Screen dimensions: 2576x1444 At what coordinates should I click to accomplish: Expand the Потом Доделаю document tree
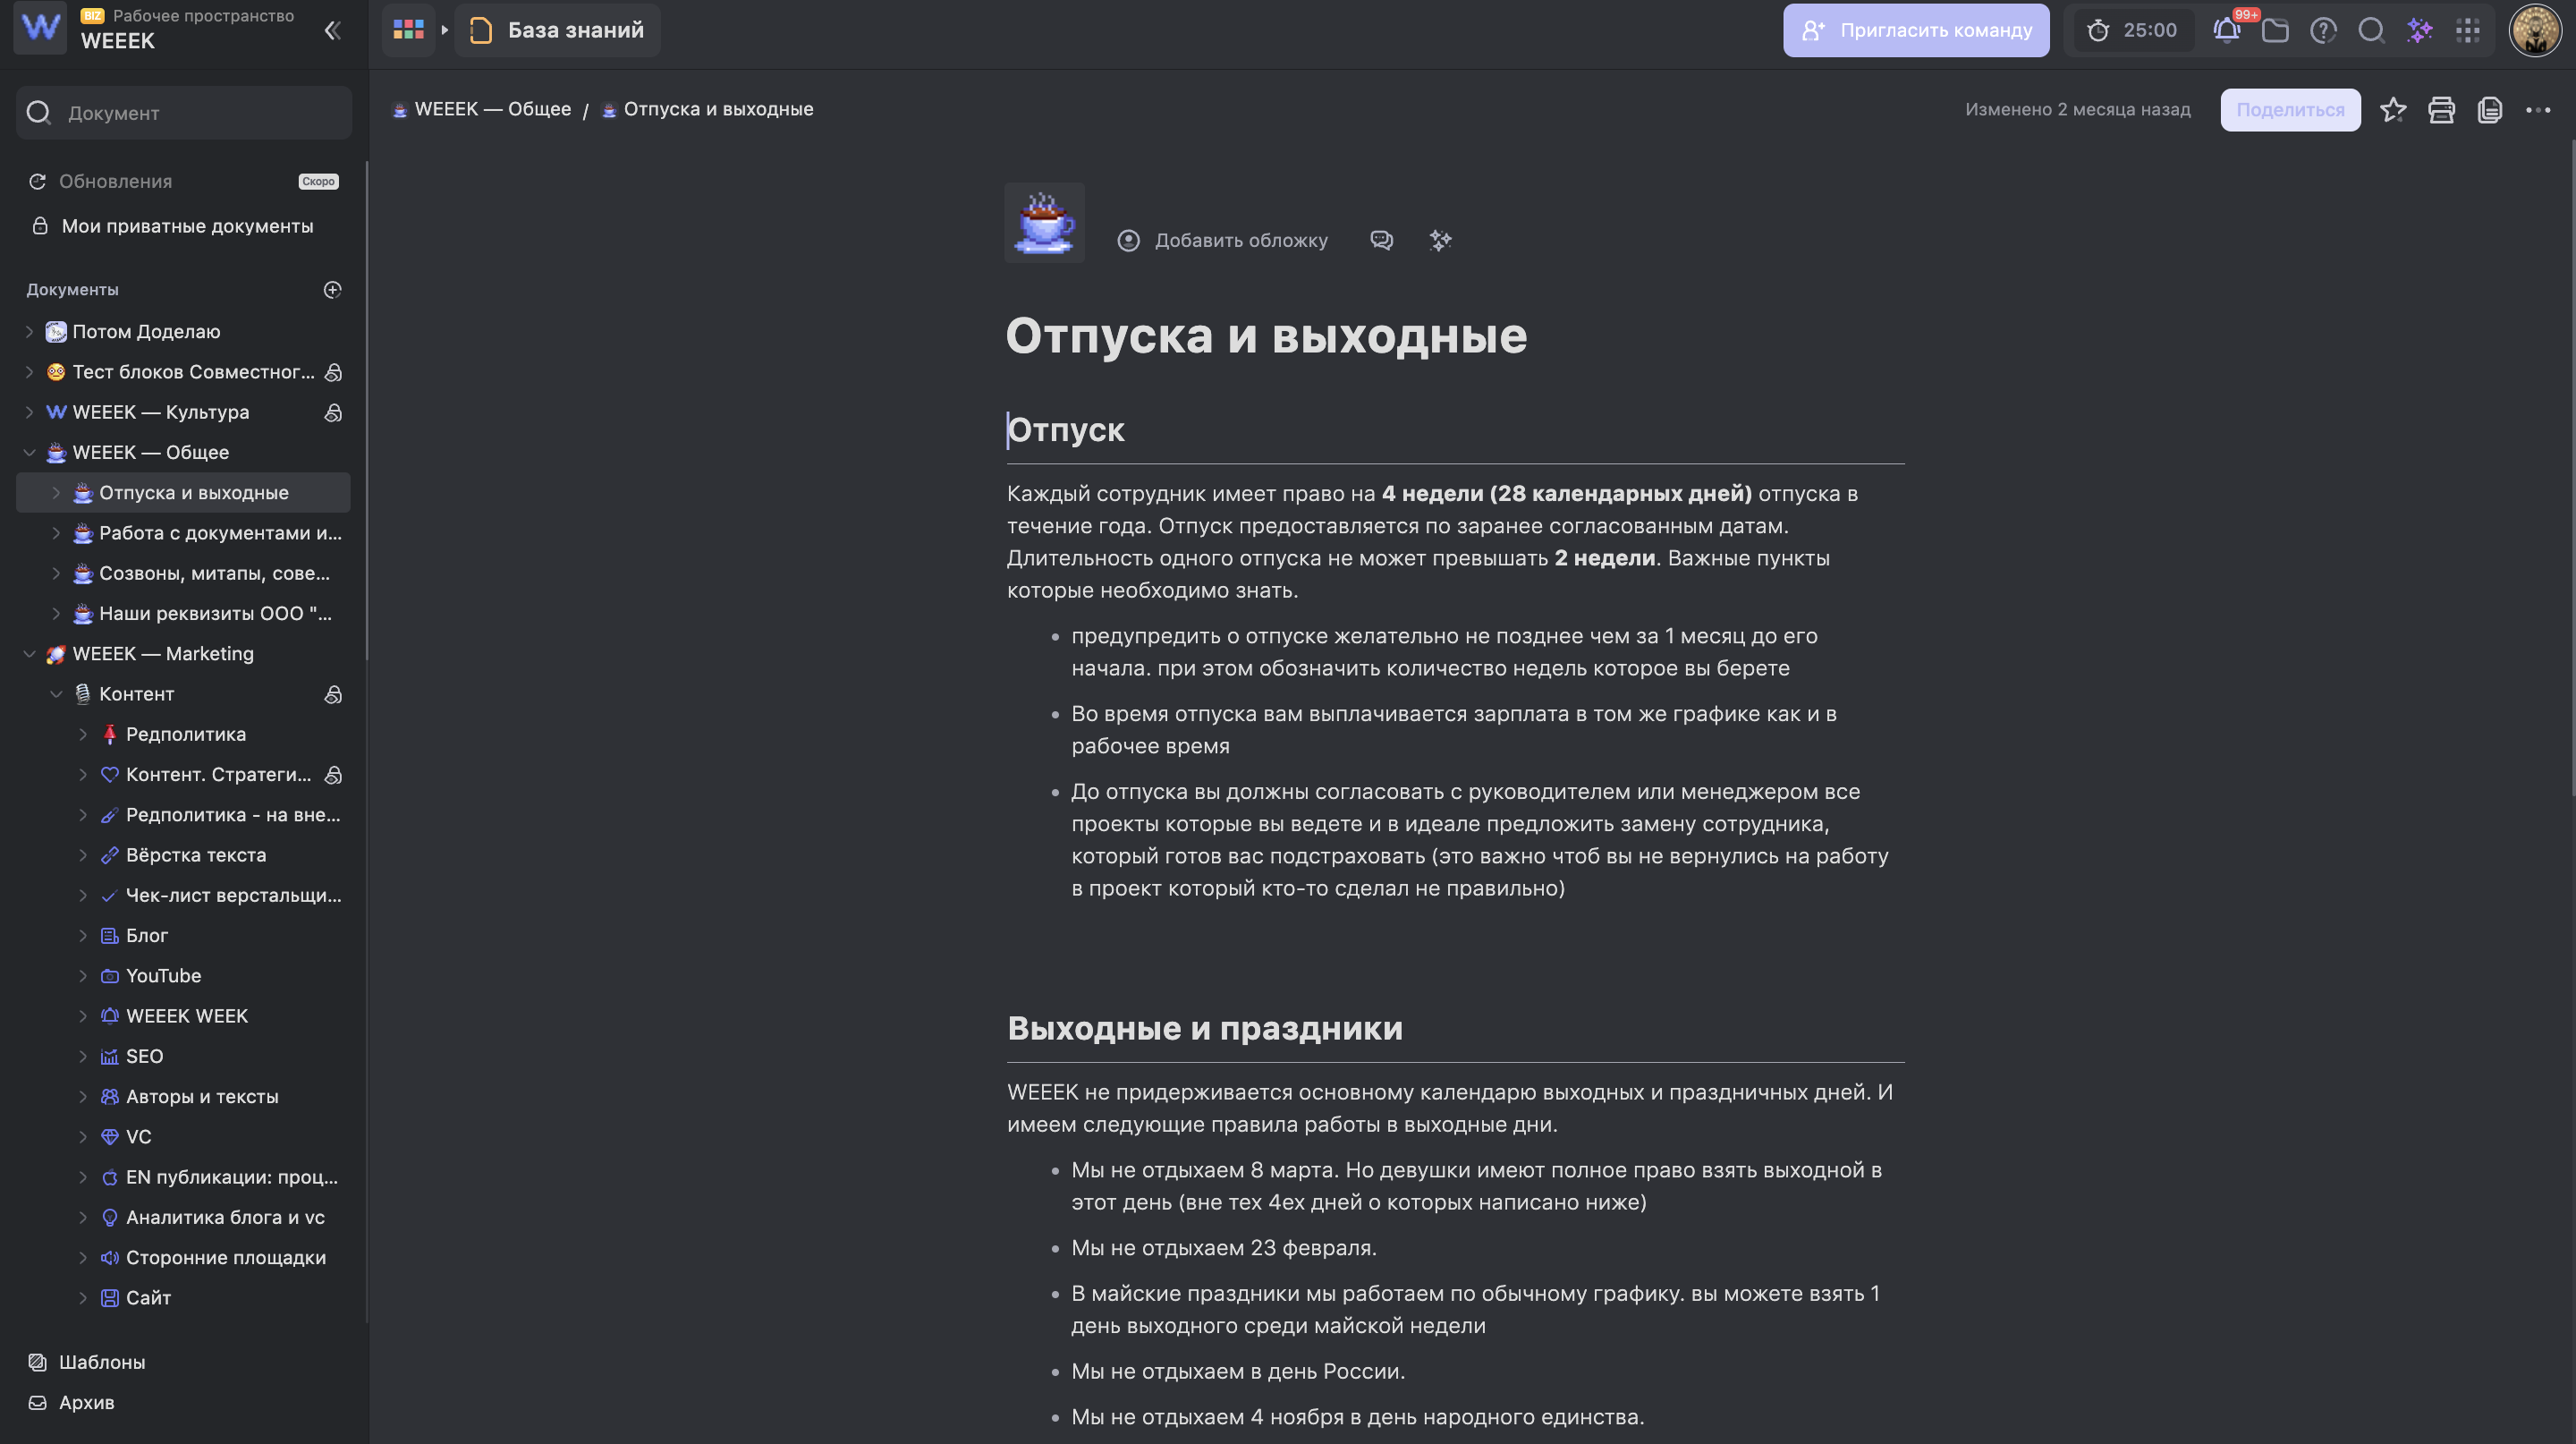(x=29, y=331)
